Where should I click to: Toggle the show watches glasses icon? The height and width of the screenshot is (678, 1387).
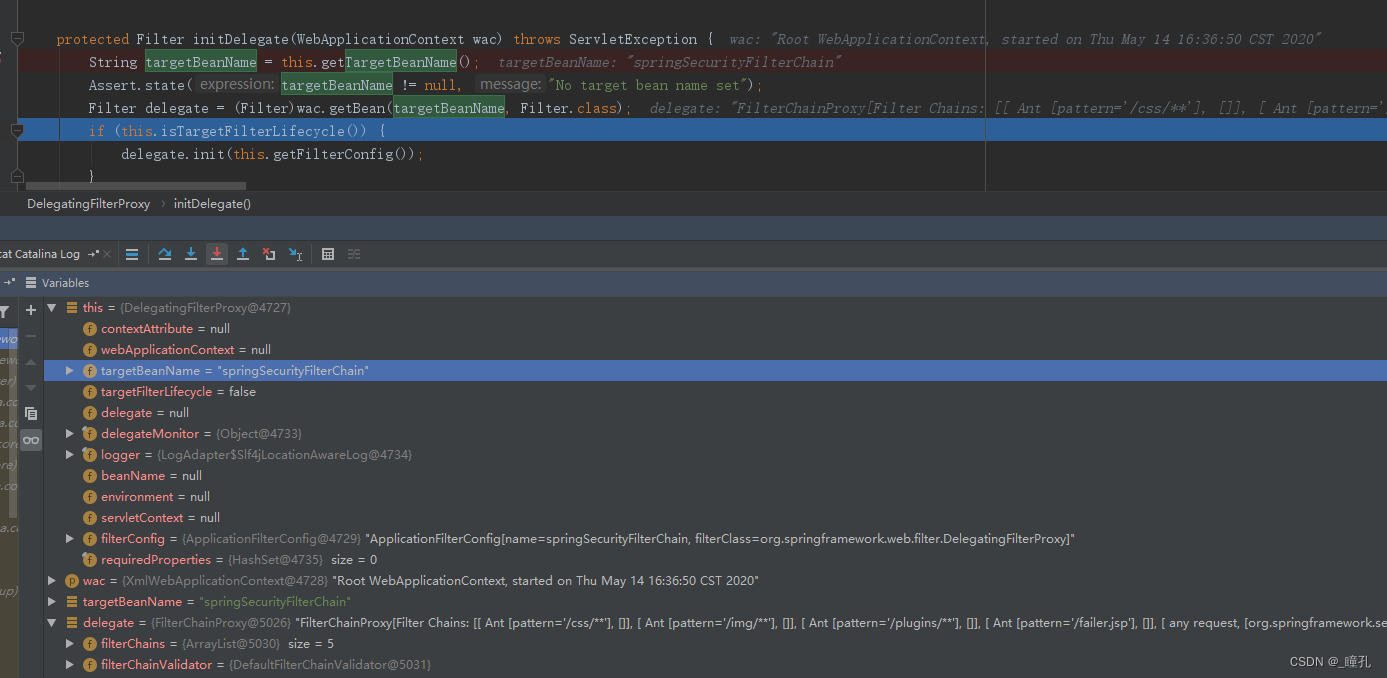31,440
